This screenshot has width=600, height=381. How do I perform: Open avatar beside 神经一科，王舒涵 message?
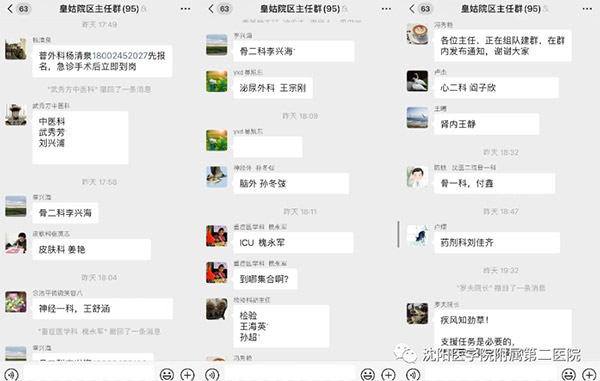click(16, 302)
